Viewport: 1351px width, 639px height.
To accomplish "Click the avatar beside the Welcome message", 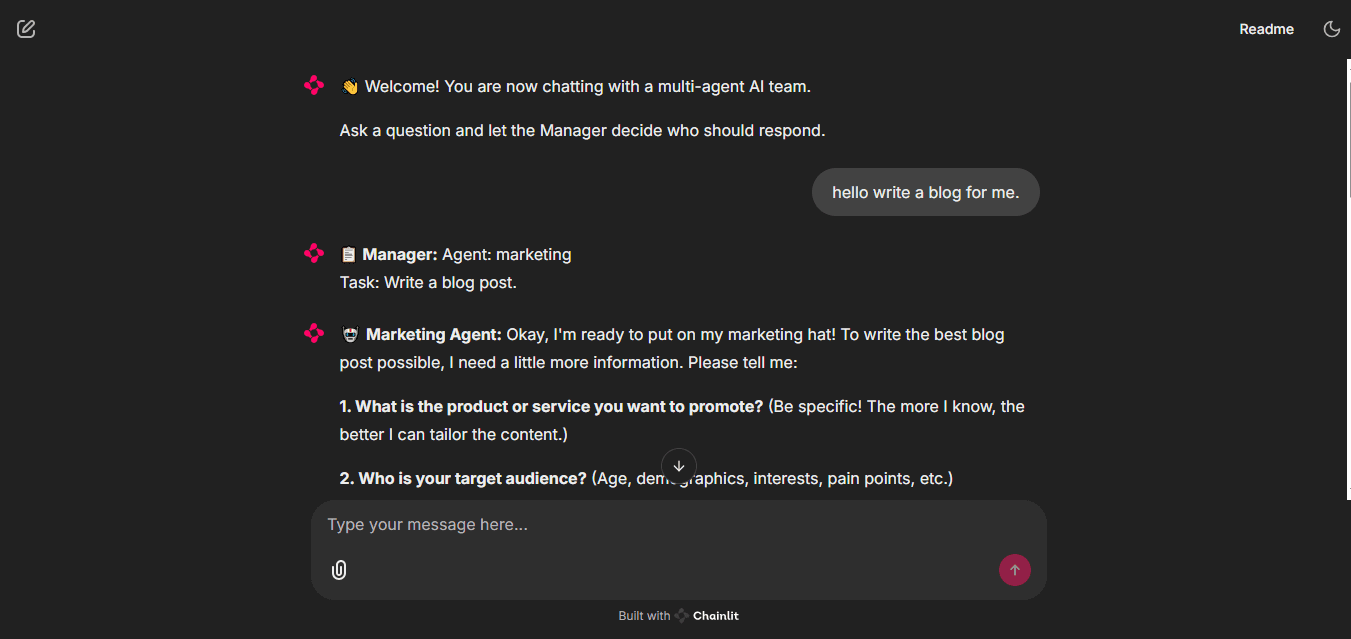I will click(314, 86).
